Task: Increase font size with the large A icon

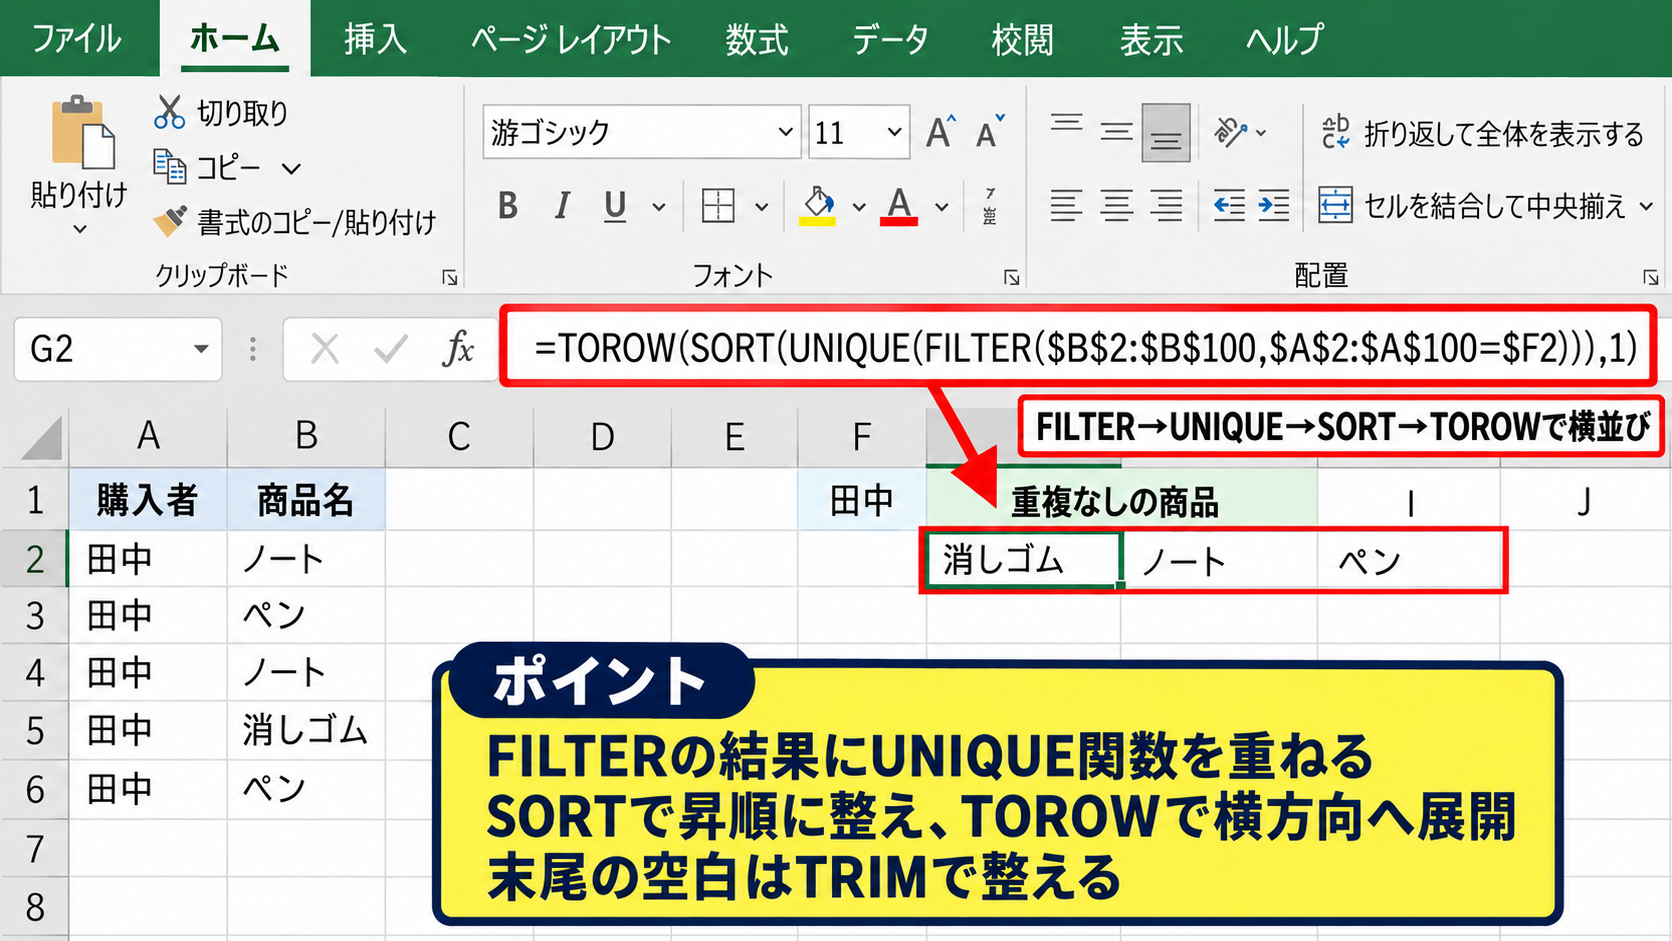Action: click(x=940, y=132)
